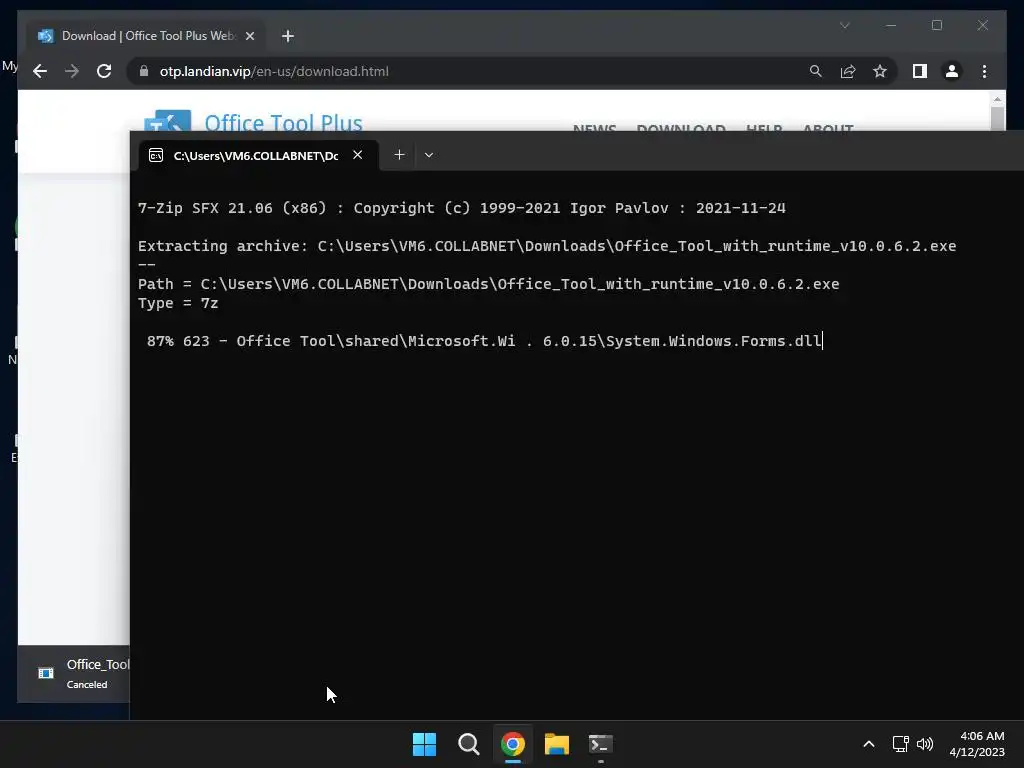Screen dimensions: 1024x768
Task: Select the Download Office Tool Plus tab
Action: coord(146,36)
